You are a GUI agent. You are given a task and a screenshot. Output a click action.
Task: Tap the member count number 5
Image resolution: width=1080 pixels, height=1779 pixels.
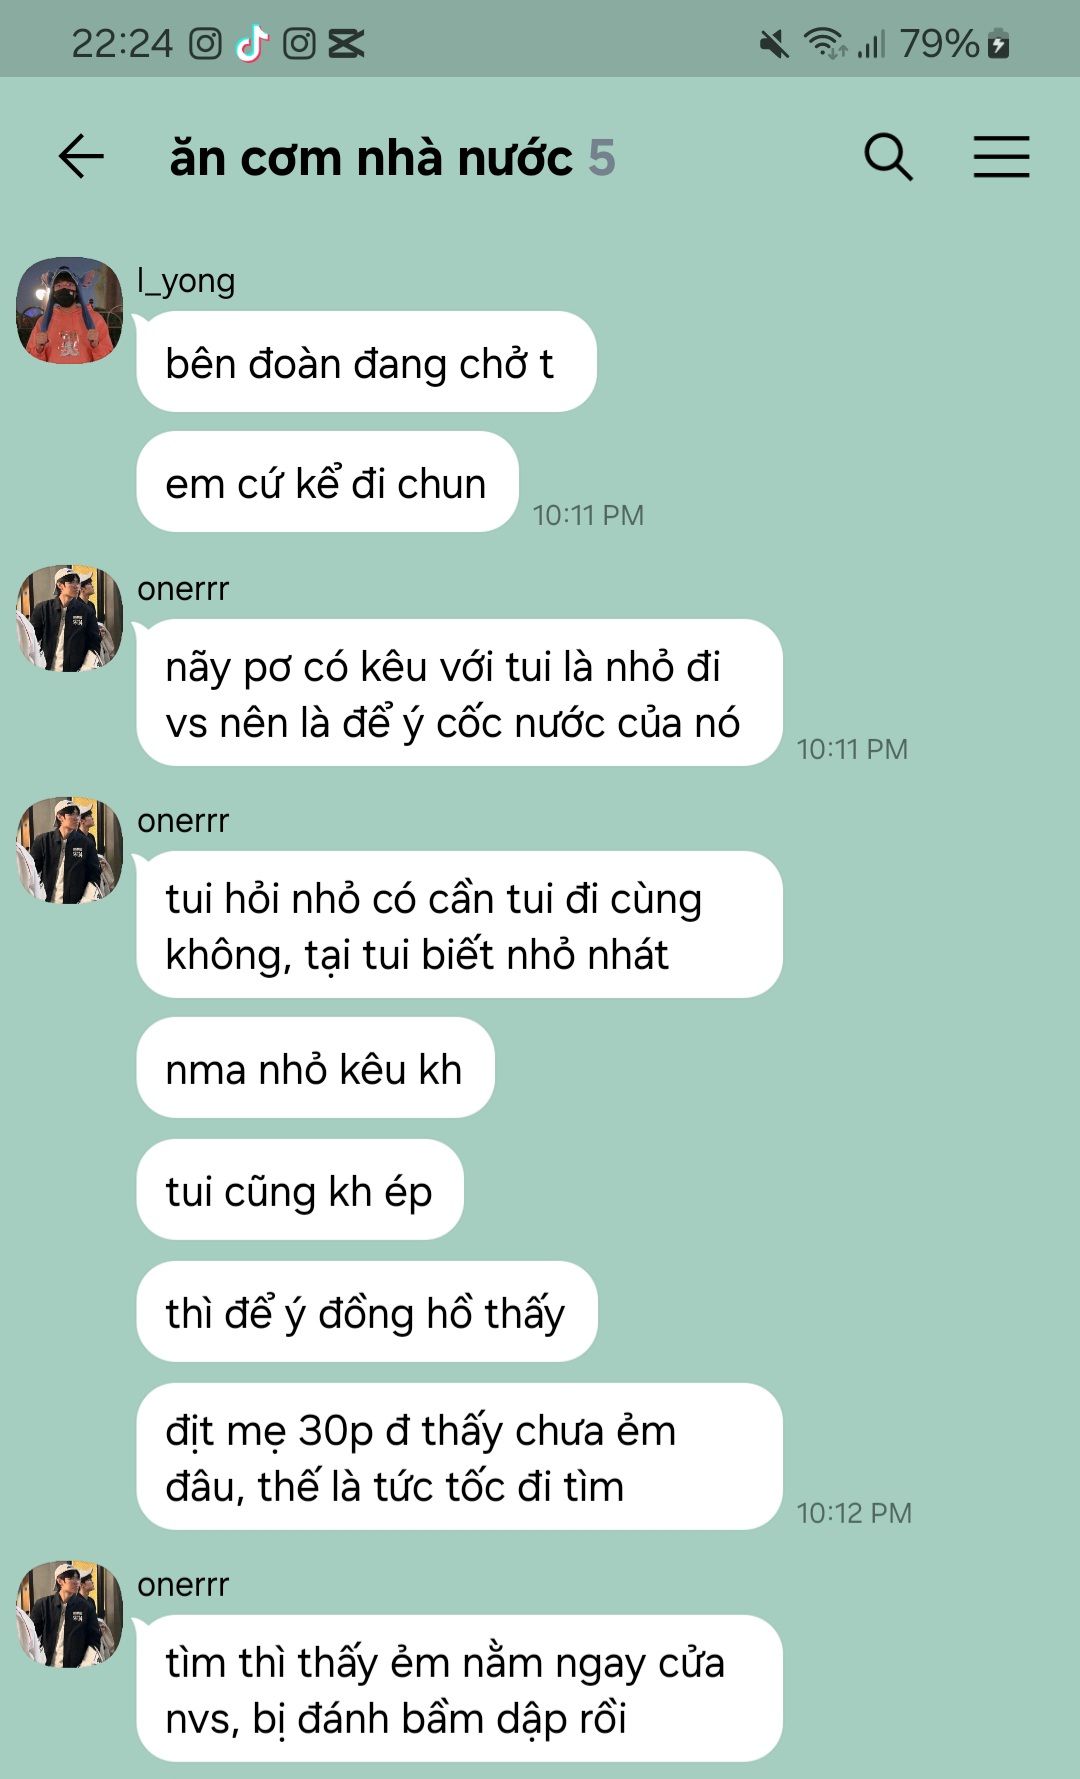(602, 158)
